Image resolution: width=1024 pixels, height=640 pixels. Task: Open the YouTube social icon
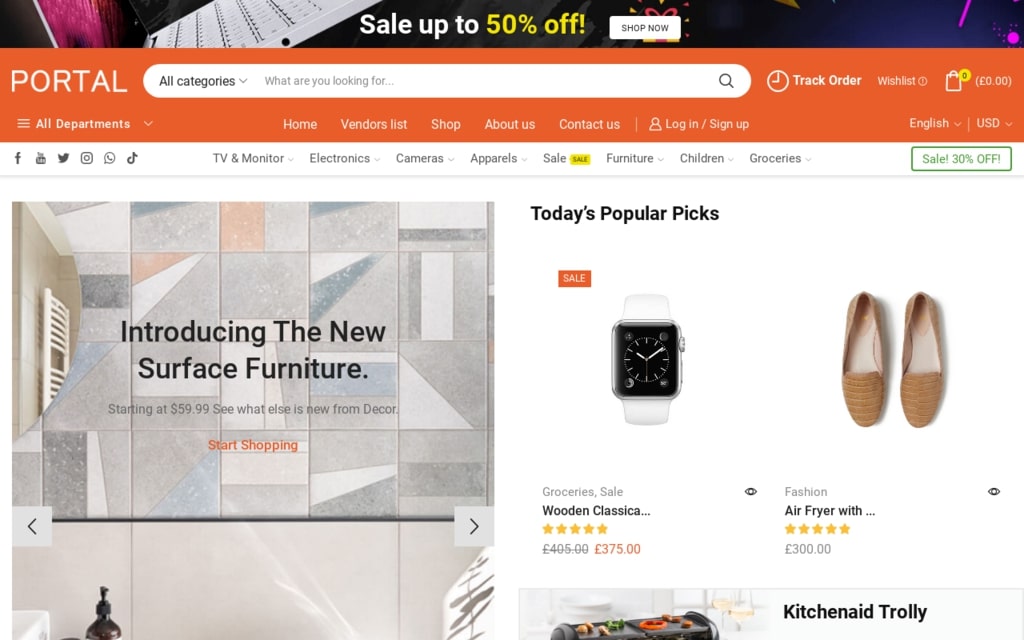[x=40, y=158]
